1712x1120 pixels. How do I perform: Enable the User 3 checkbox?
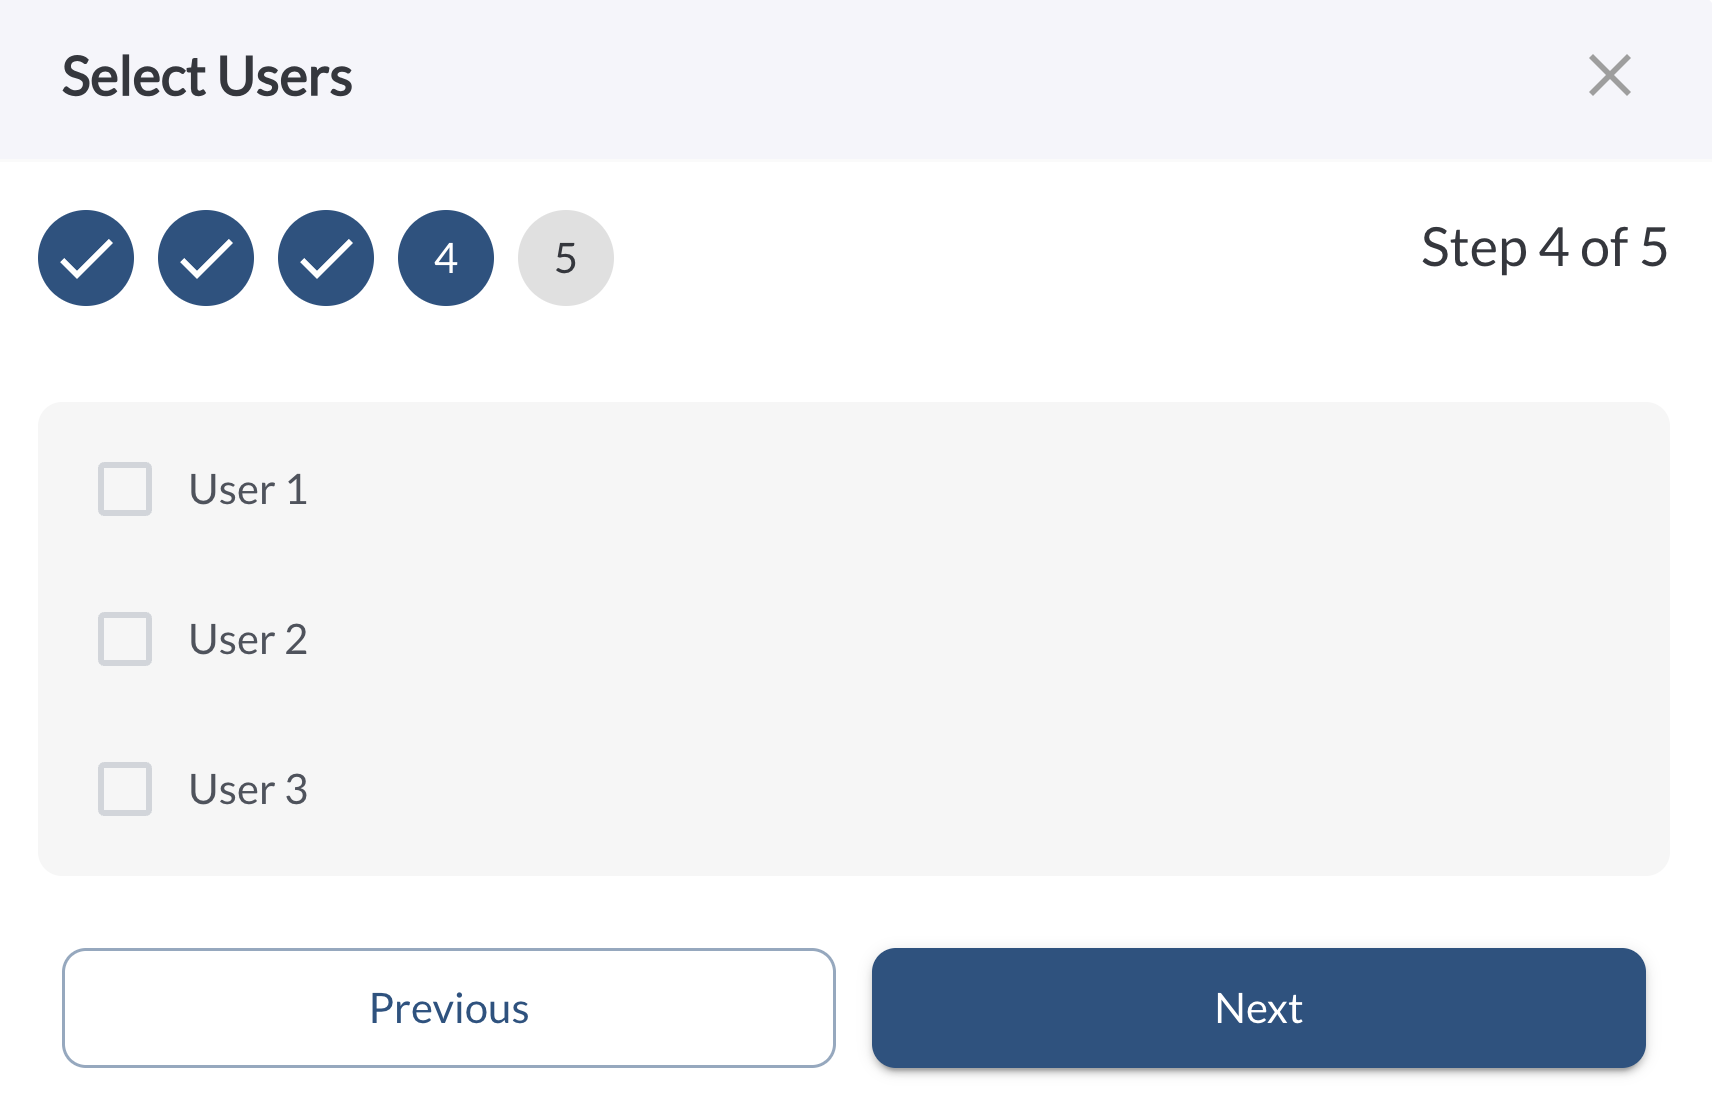click(x=125, y=789)
